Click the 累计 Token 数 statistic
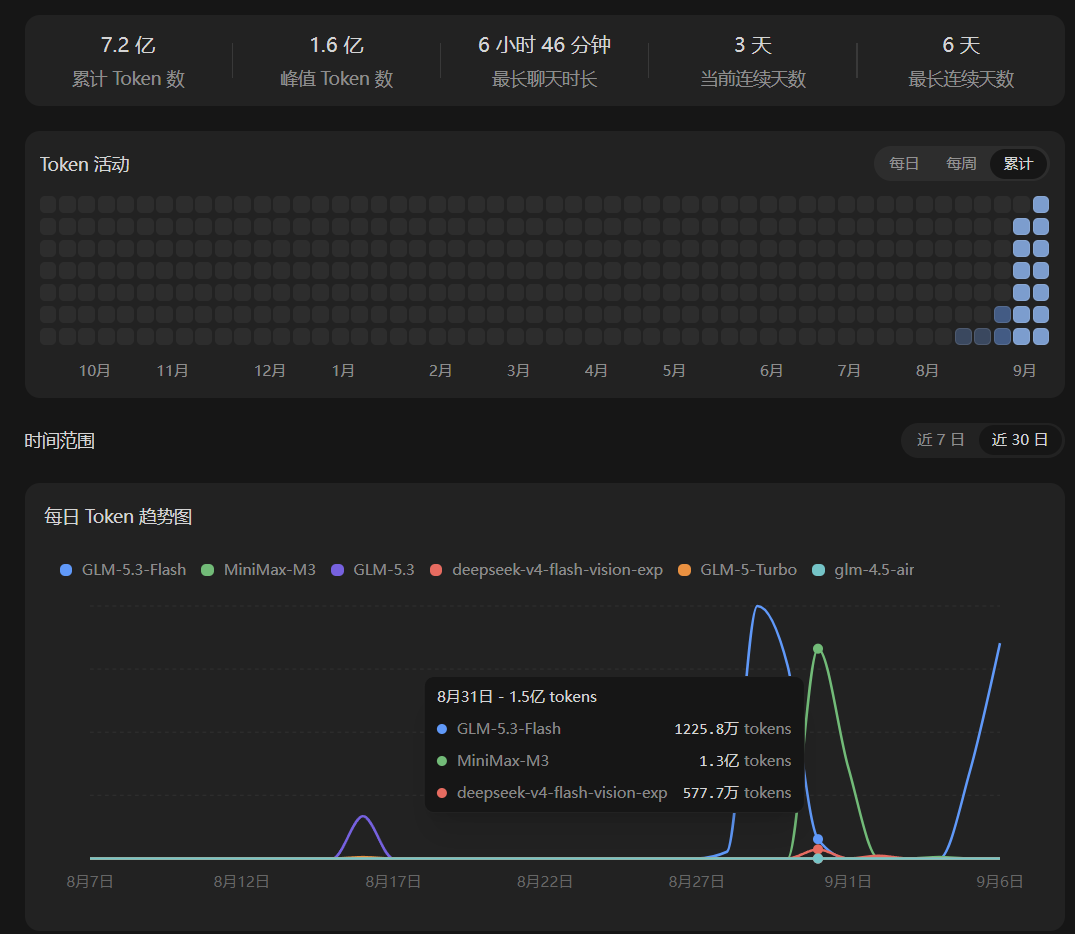Viewport: 1075px width, 934px height. [128, 62]
